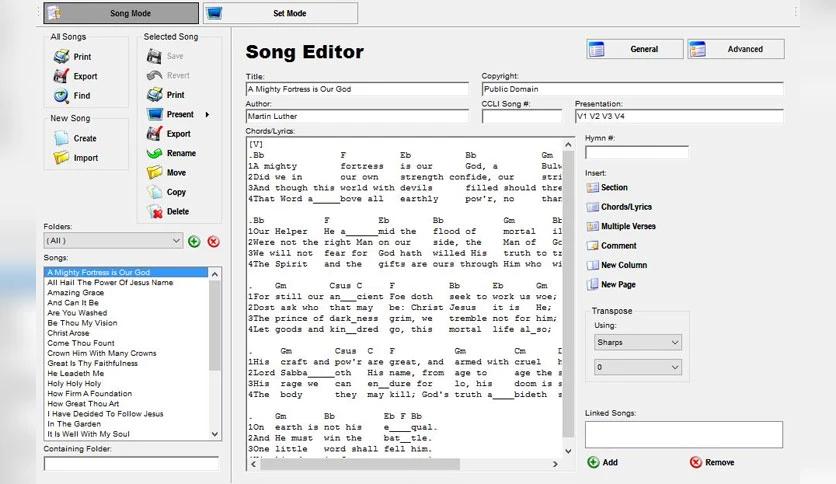Image resolution: width=836 pixels, height=484 pixels.
Task: Click the Presentation order field
Action: [x=679, y=116]
